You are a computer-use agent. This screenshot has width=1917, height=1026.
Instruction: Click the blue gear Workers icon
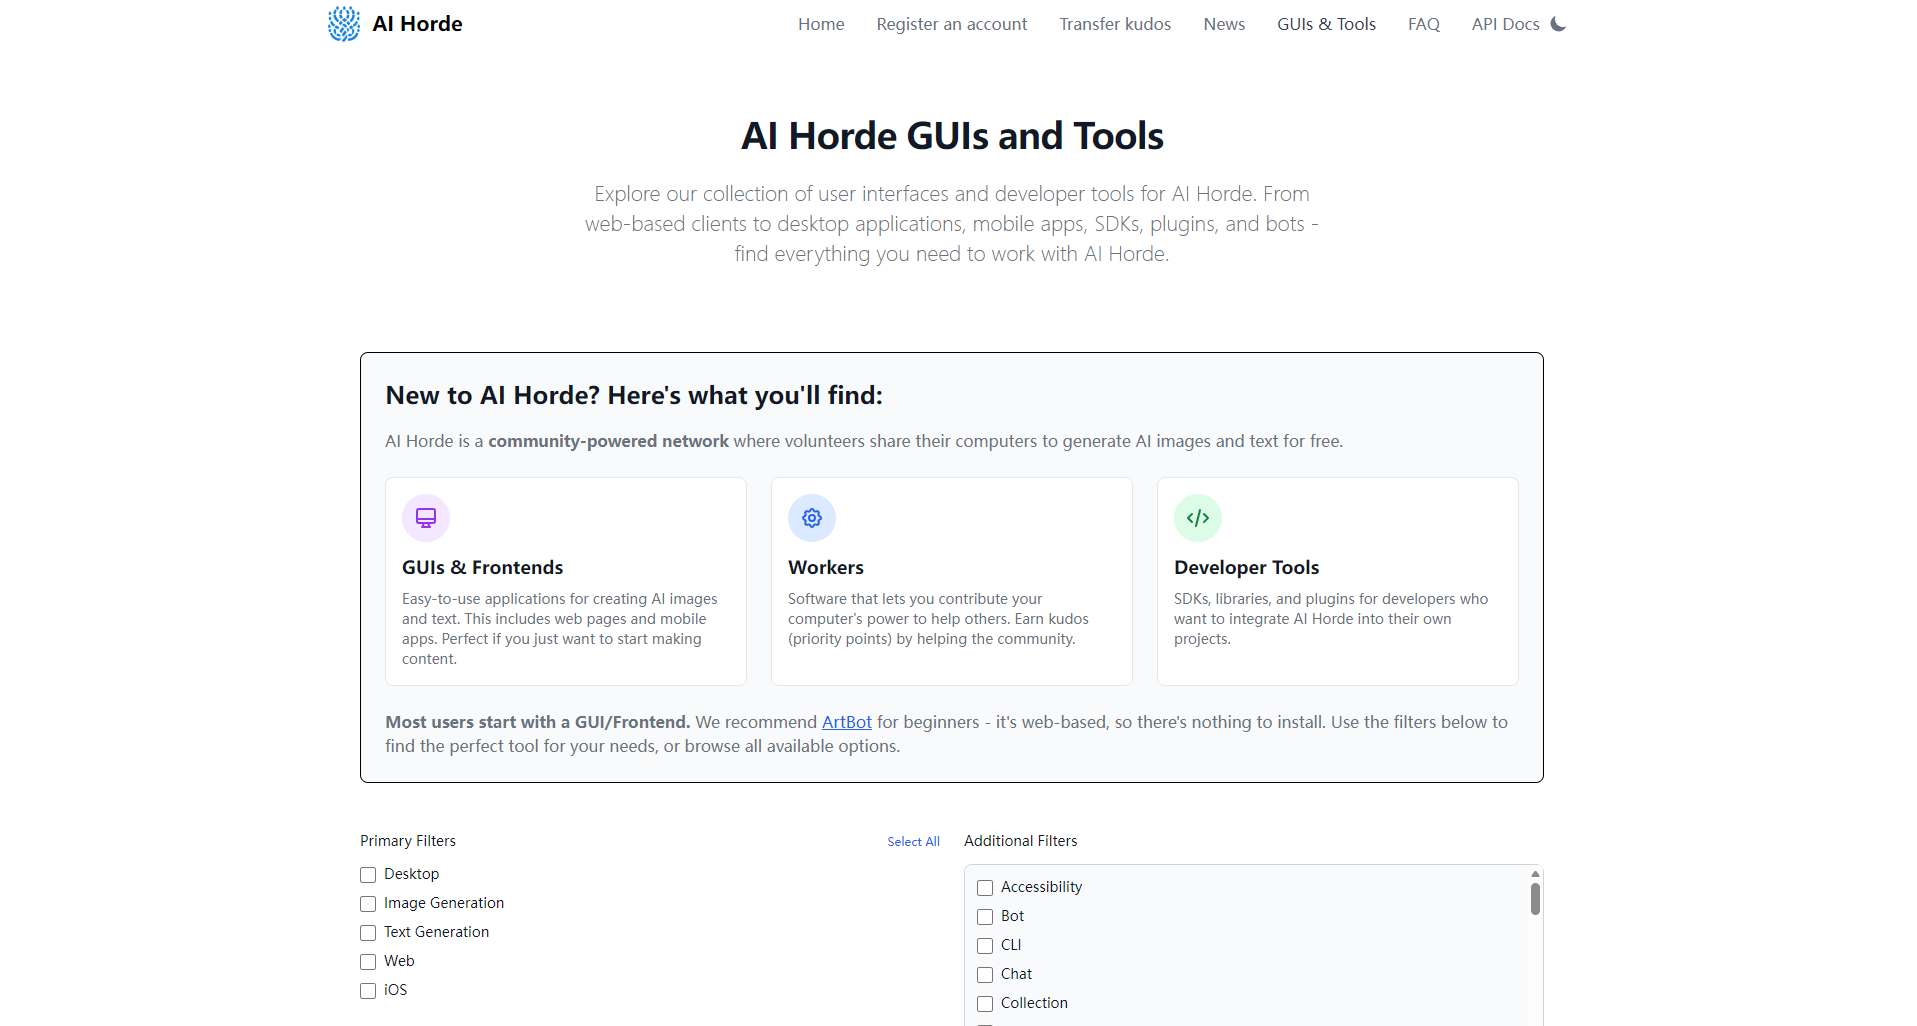click(x=812, y=518)
